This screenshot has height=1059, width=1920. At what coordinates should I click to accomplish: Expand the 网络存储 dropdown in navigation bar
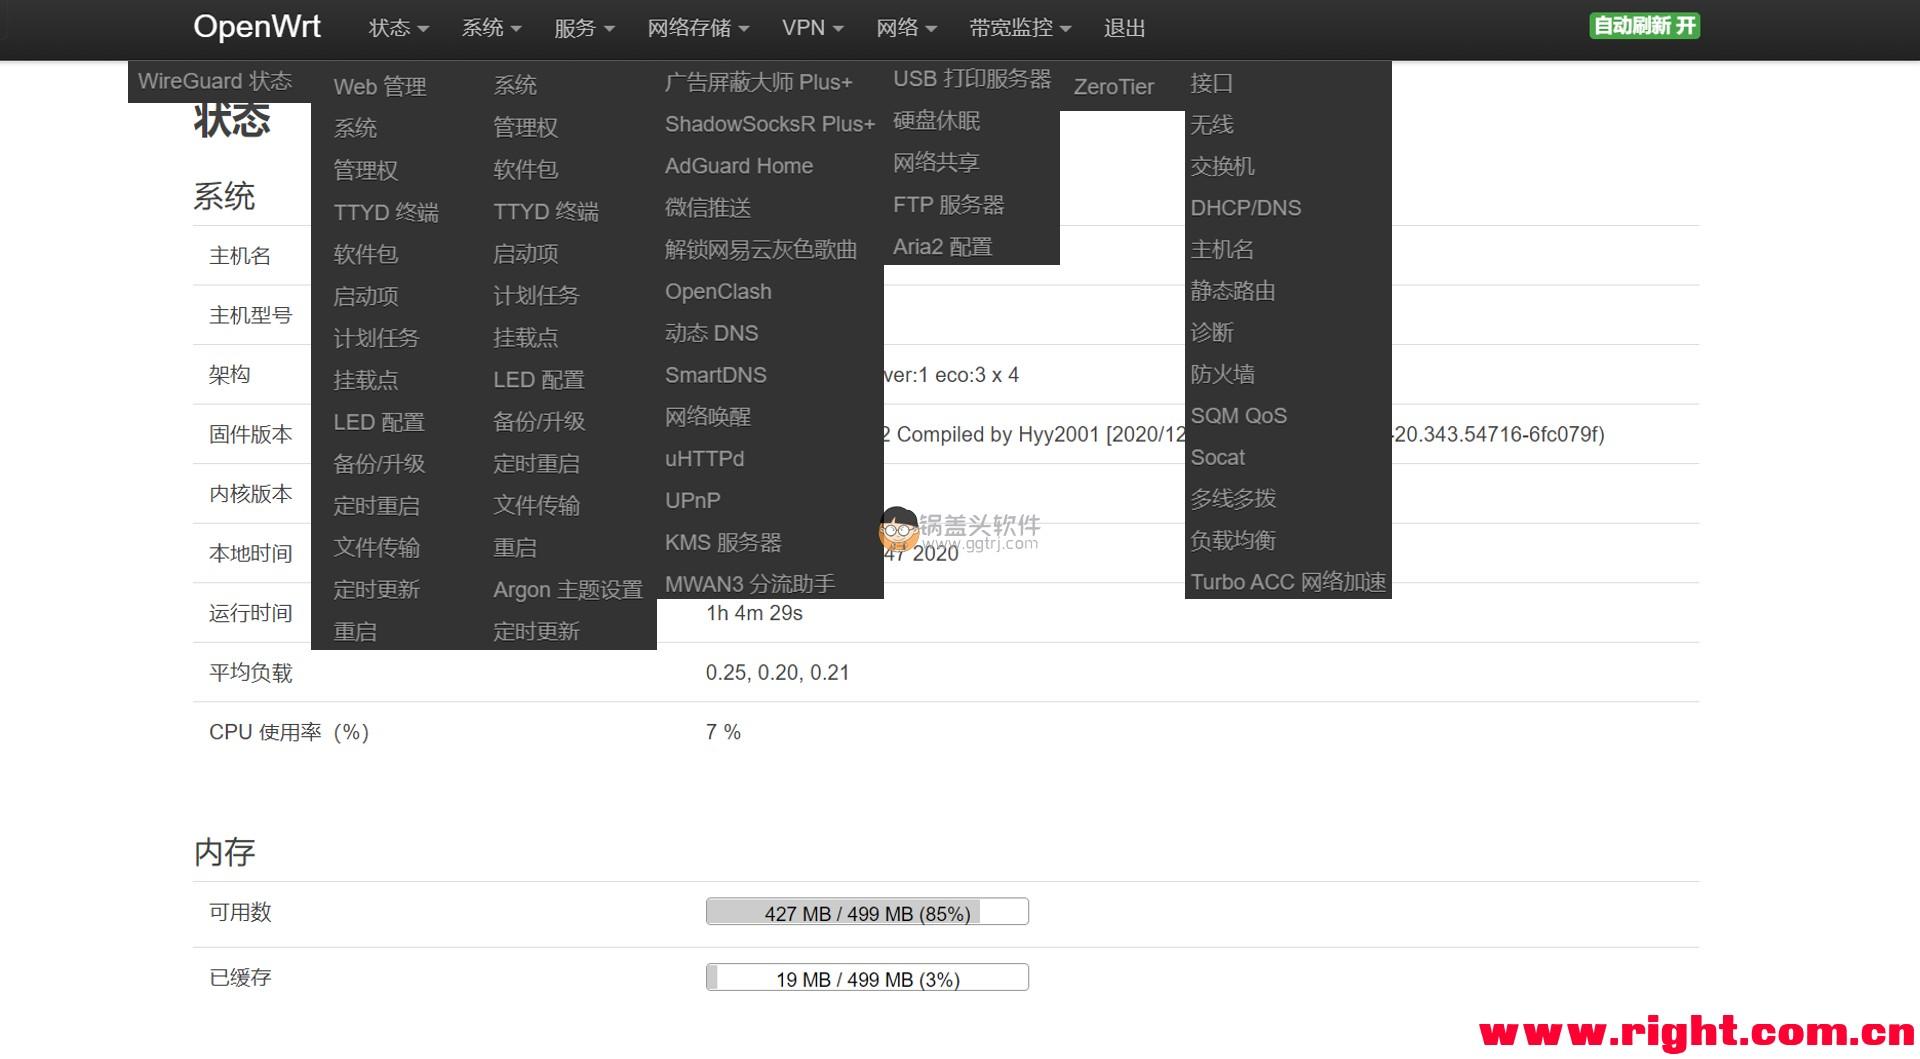coord(698,28)
